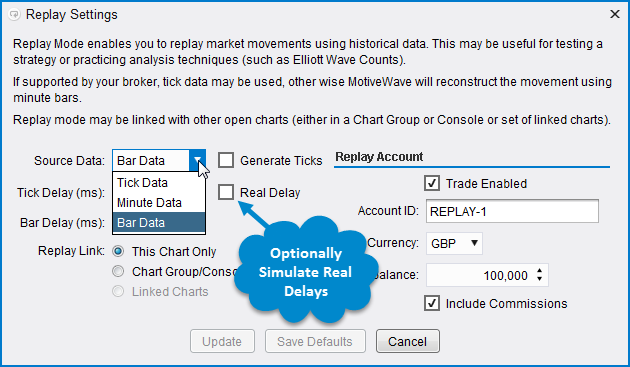Choose Chart Group/Console replay link
This screenshot has width=630, height=367.
[118, 271]
